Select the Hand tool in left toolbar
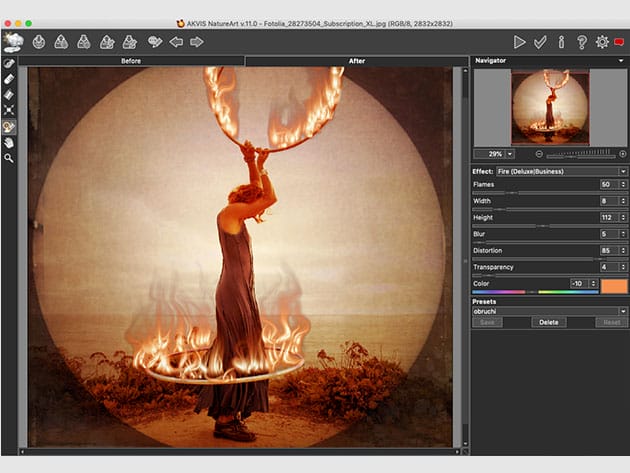This screenshot has height=473, width=630. pyautogui.click(x=9, y=142)
